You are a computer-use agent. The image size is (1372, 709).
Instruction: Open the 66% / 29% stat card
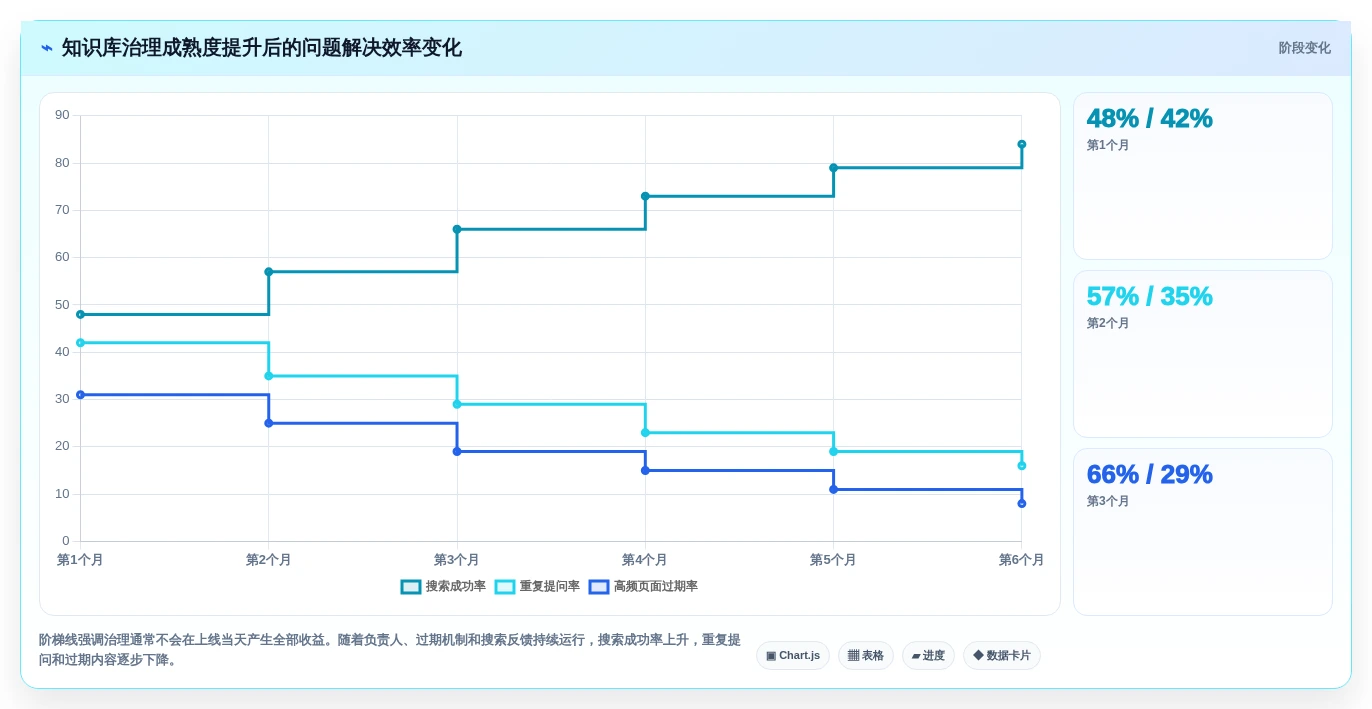(1203, 532)
